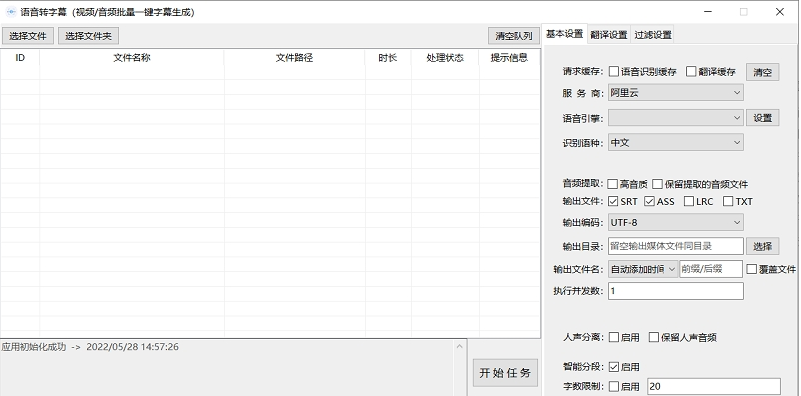
Task: Open the 输出文件名 自动添加时间 dropdown
Action: coord(643,269)
